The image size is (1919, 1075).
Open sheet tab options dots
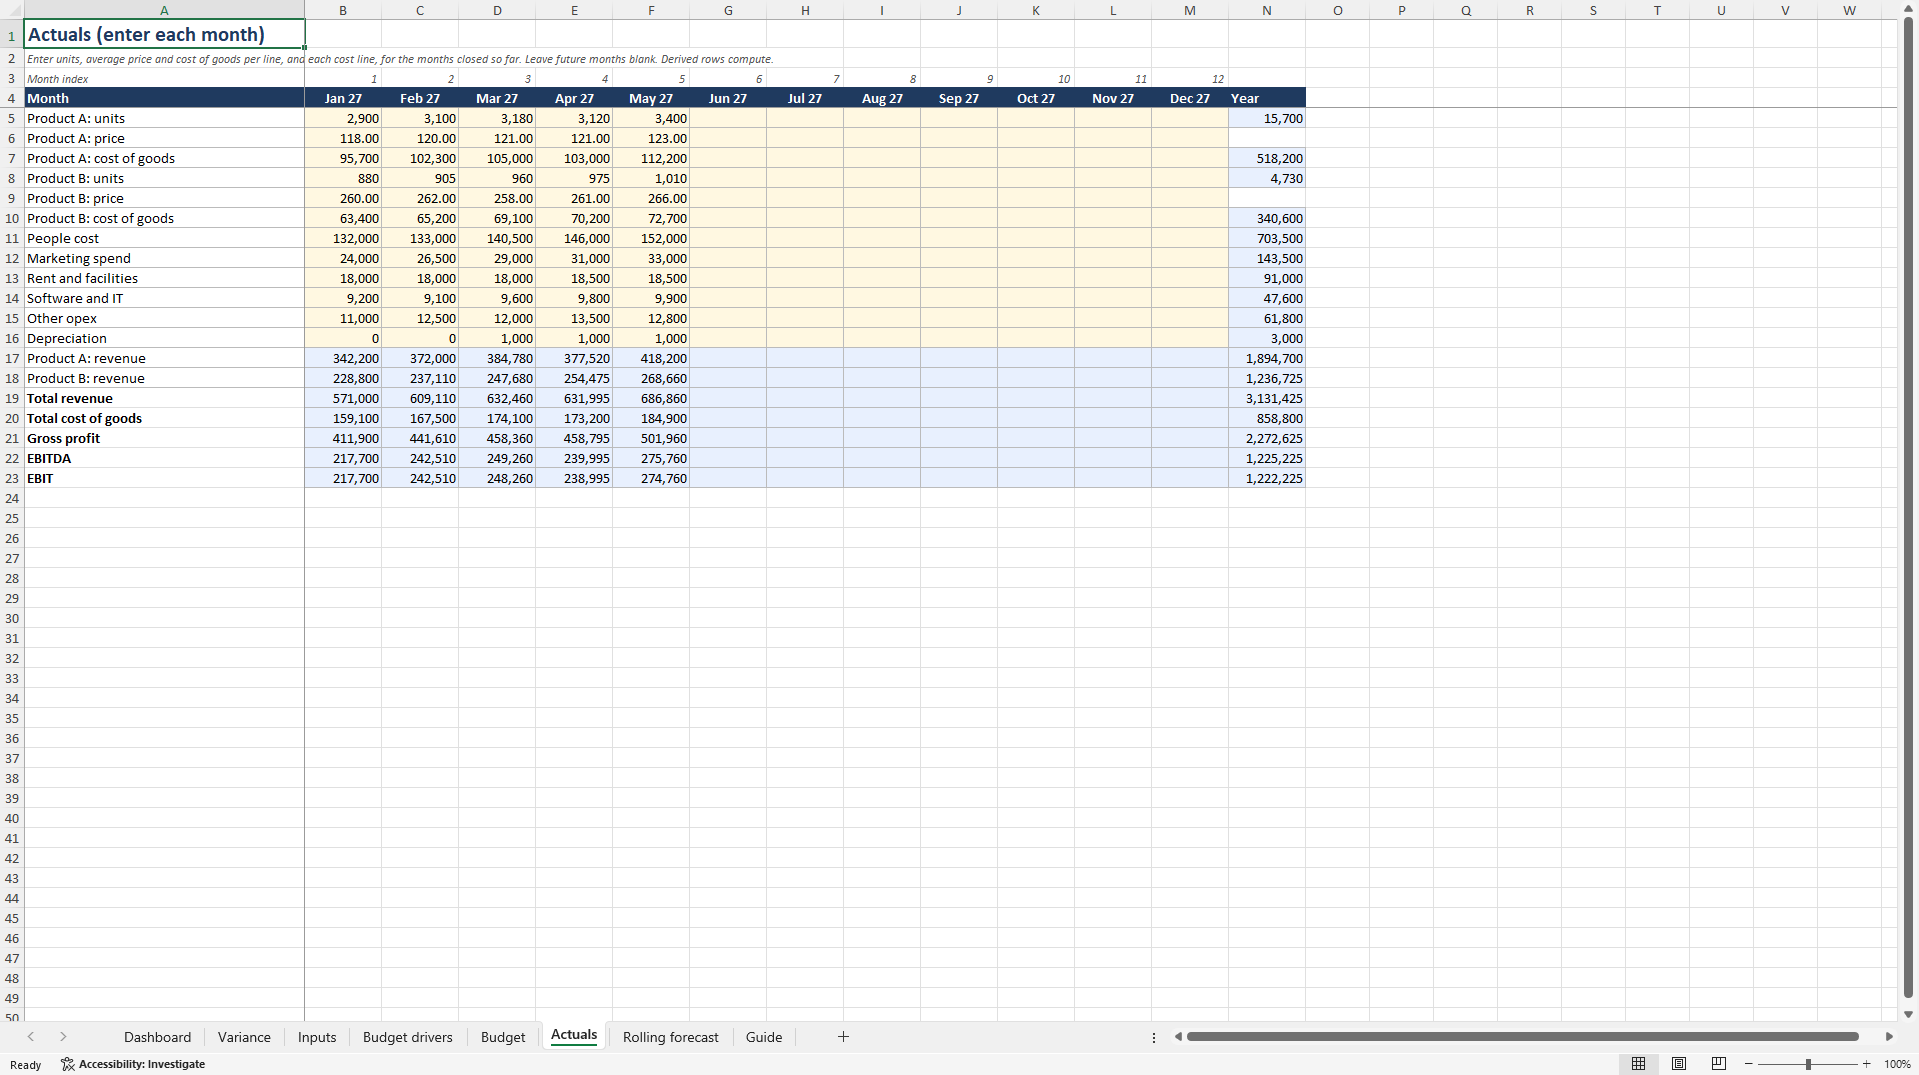point(1154,1037)
